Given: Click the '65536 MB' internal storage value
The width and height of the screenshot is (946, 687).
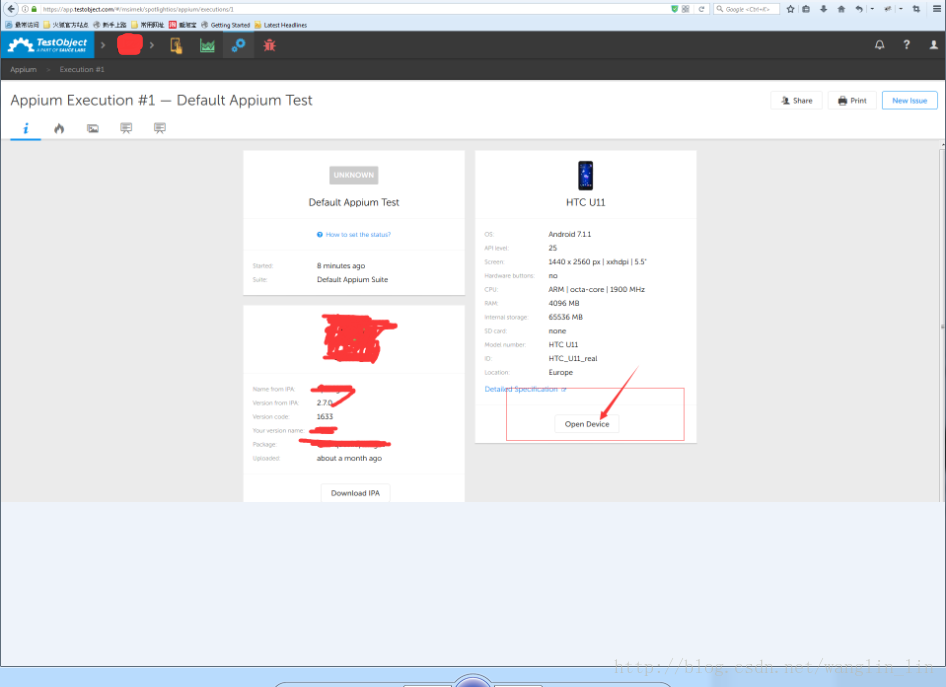Looking at the screenshot, I should point(565,317).
